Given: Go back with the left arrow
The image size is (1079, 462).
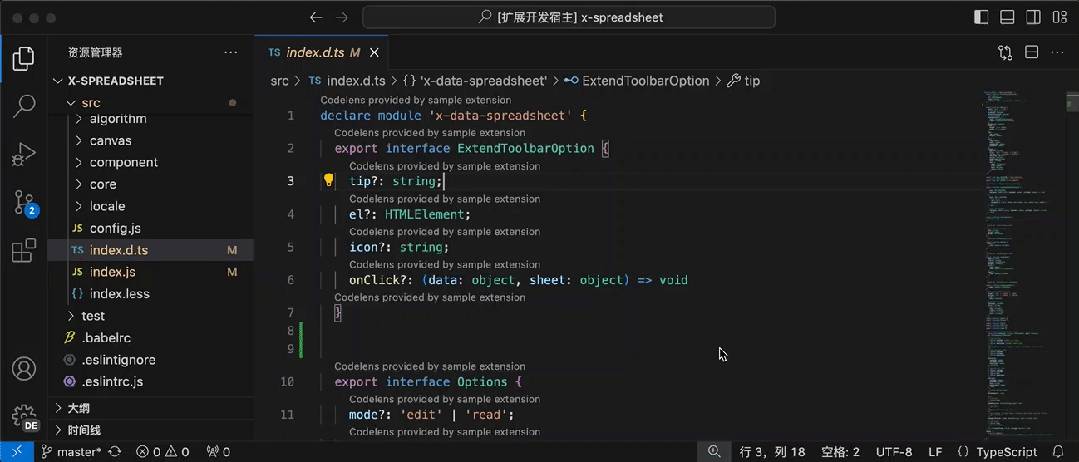Looking at the screenshot, I should click(316, 17).
